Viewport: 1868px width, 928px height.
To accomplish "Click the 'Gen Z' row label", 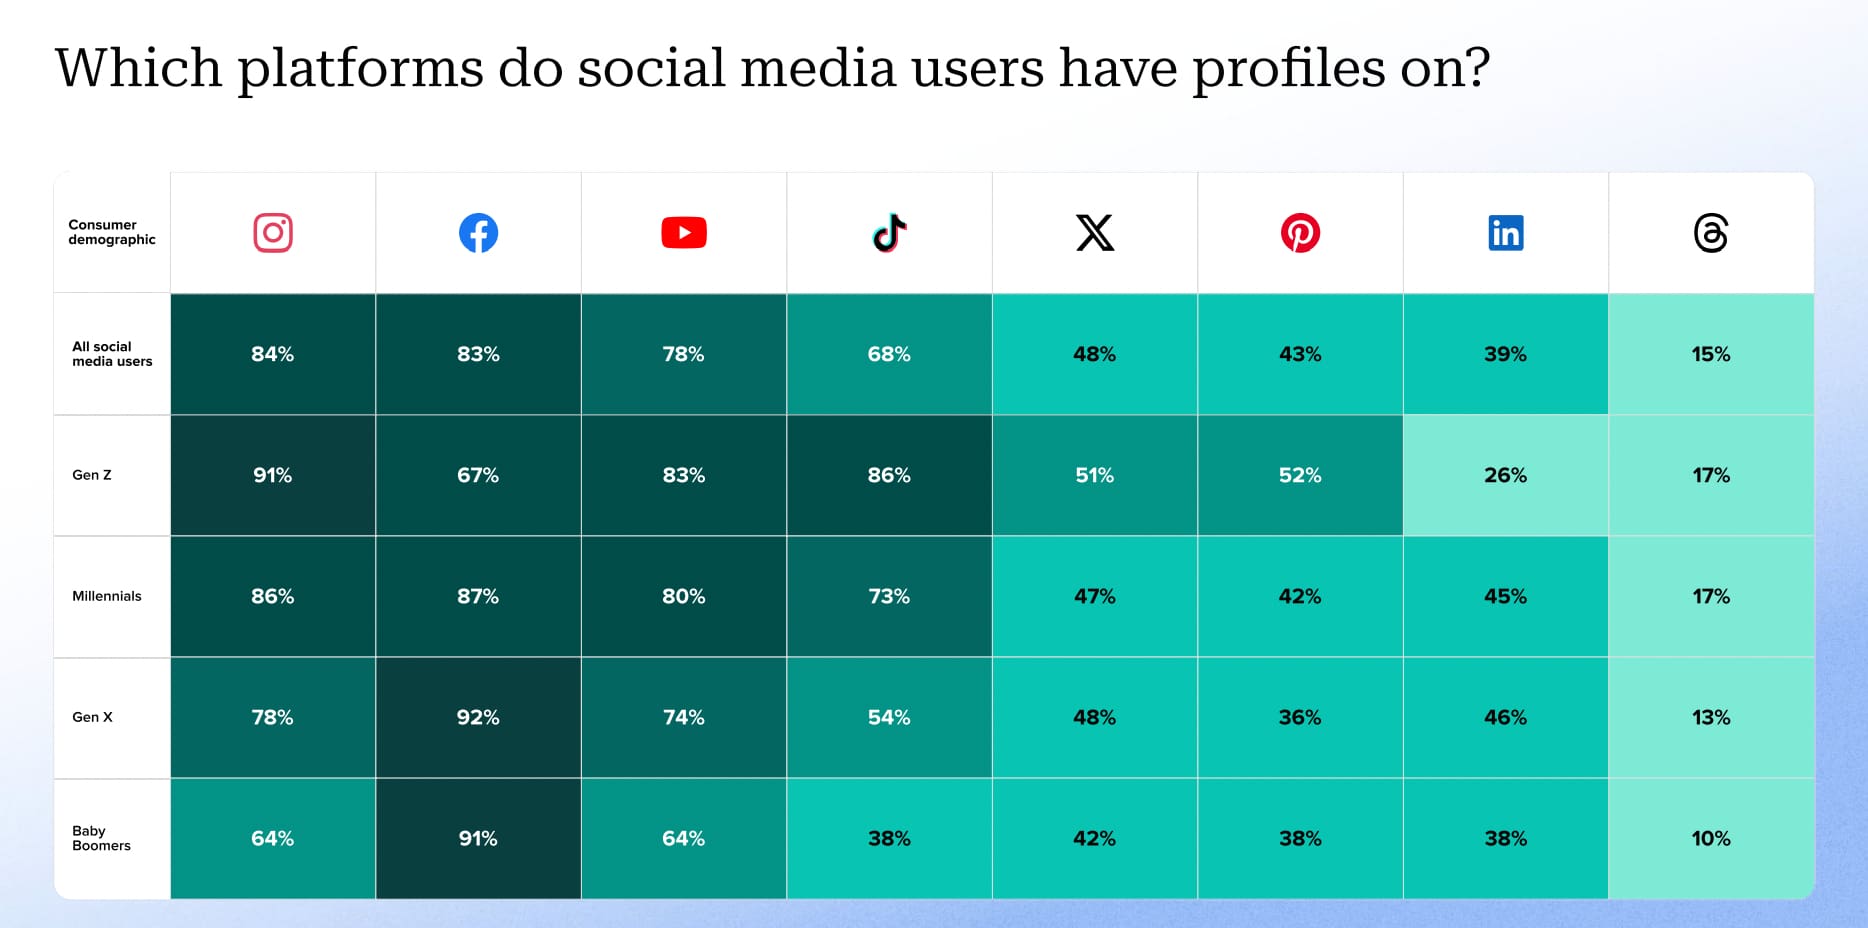I will point(92,475).
